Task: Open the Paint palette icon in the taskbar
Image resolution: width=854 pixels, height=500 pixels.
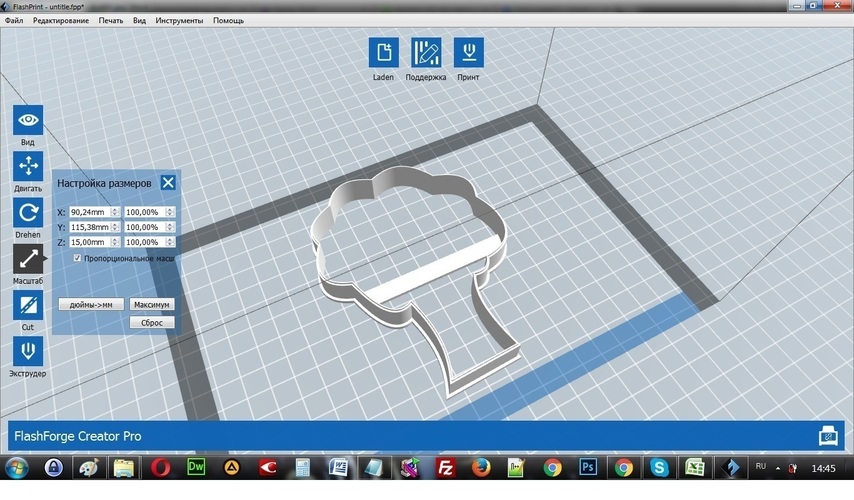Action: [x=89, y=467]
